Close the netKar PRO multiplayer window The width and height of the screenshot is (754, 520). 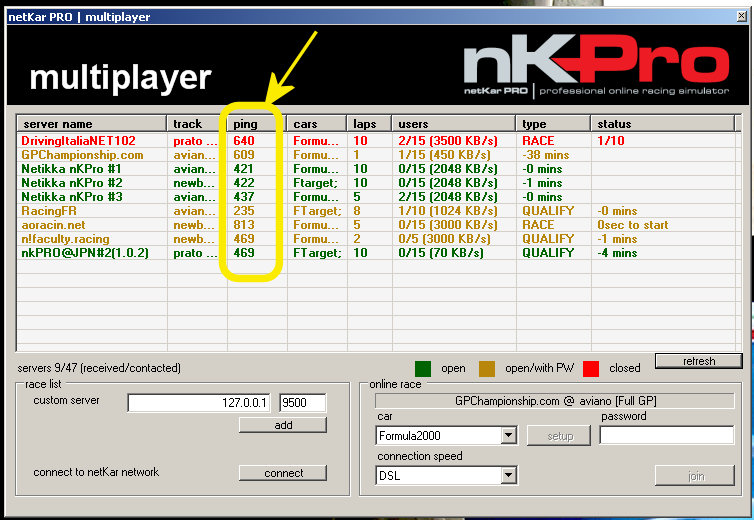click(x=741, y=16)
